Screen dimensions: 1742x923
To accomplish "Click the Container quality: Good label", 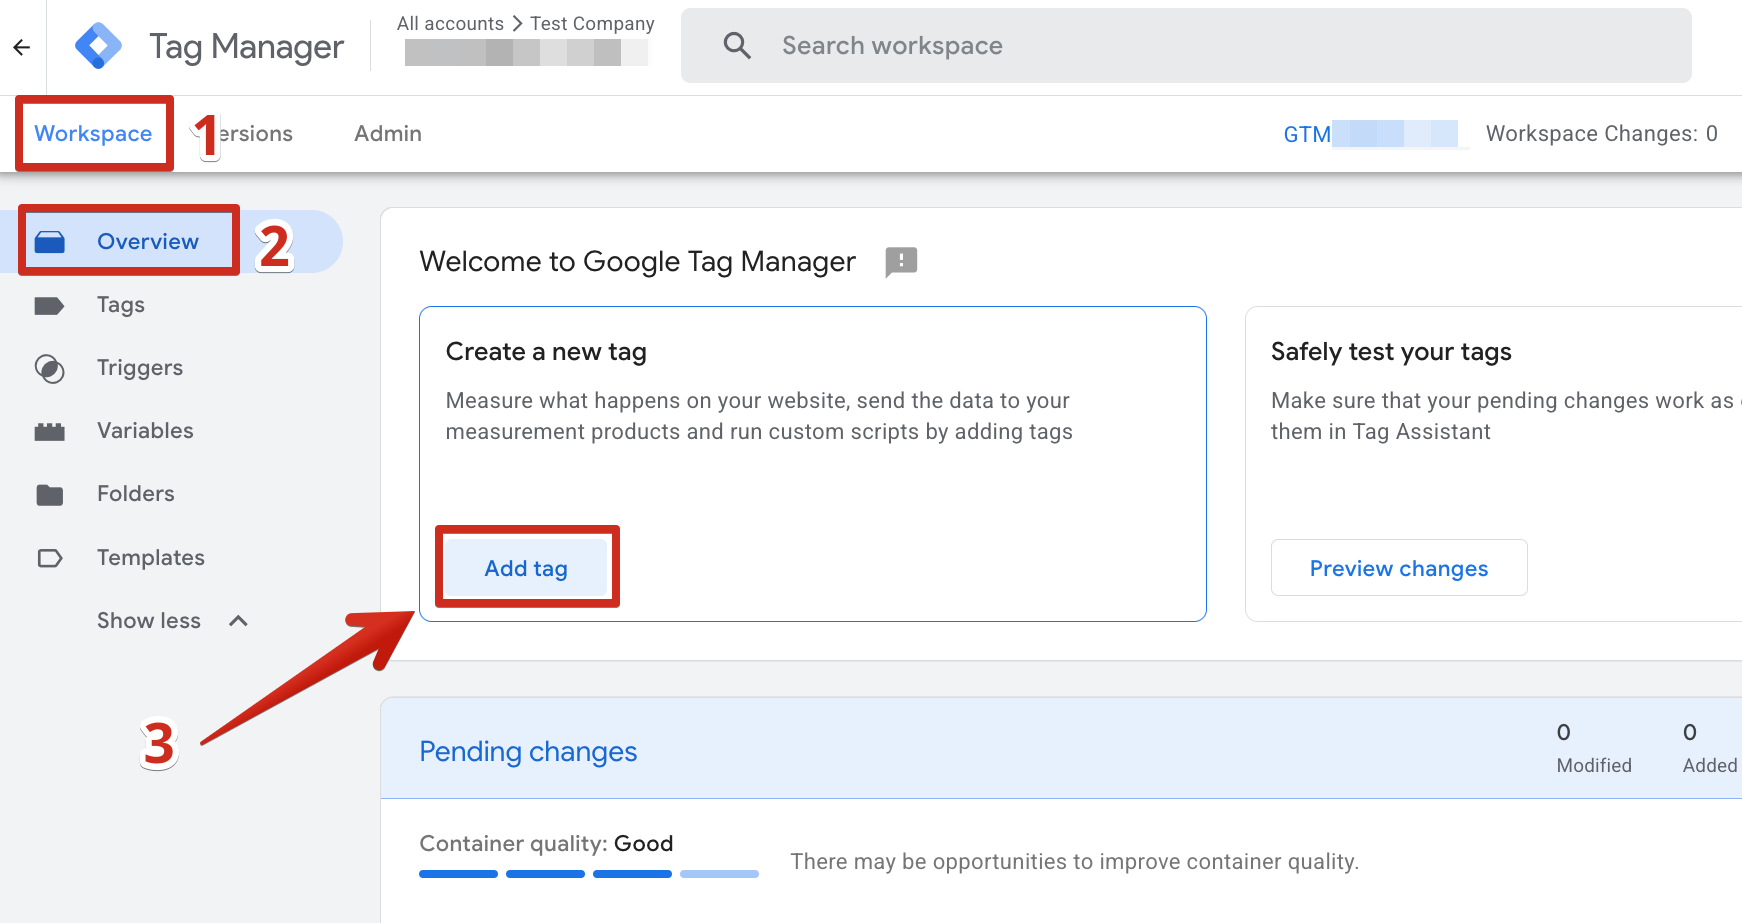I will [546, 843].
